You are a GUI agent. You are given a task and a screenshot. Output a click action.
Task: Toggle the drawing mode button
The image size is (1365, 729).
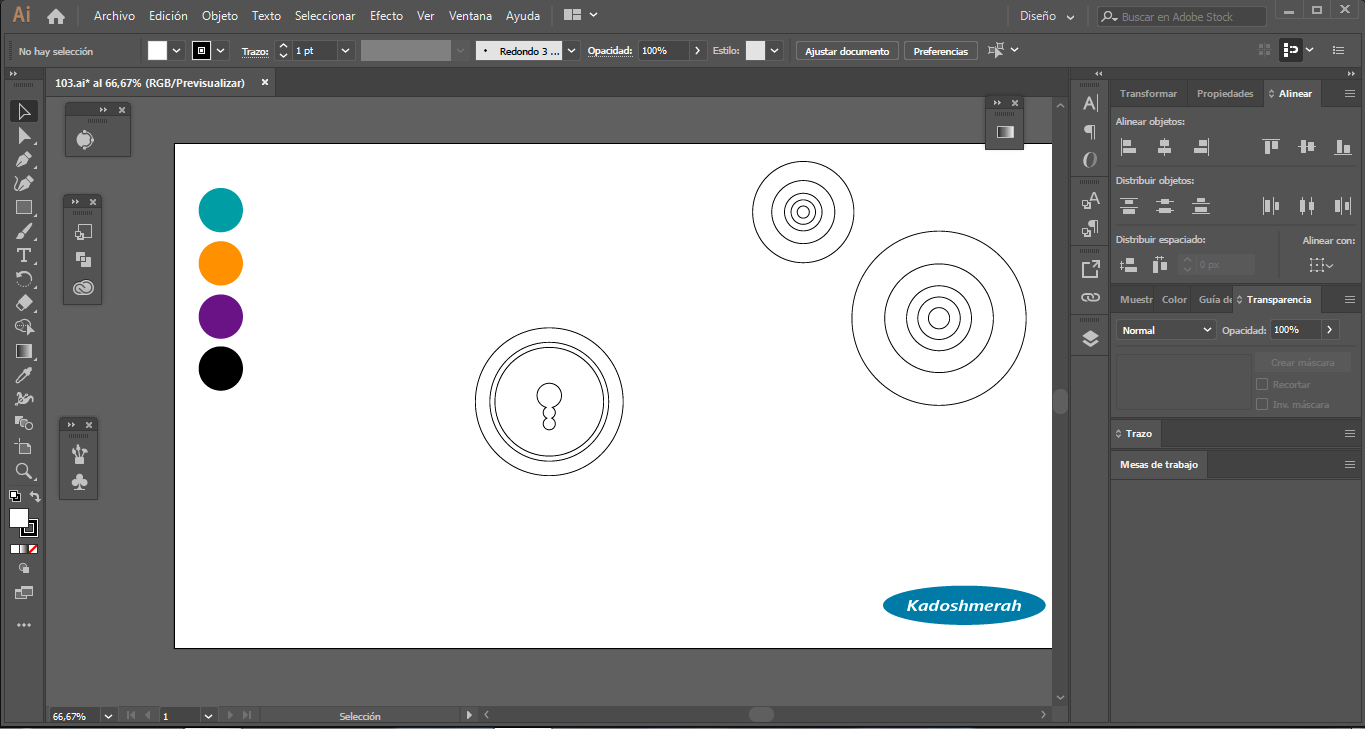(24, 569)
